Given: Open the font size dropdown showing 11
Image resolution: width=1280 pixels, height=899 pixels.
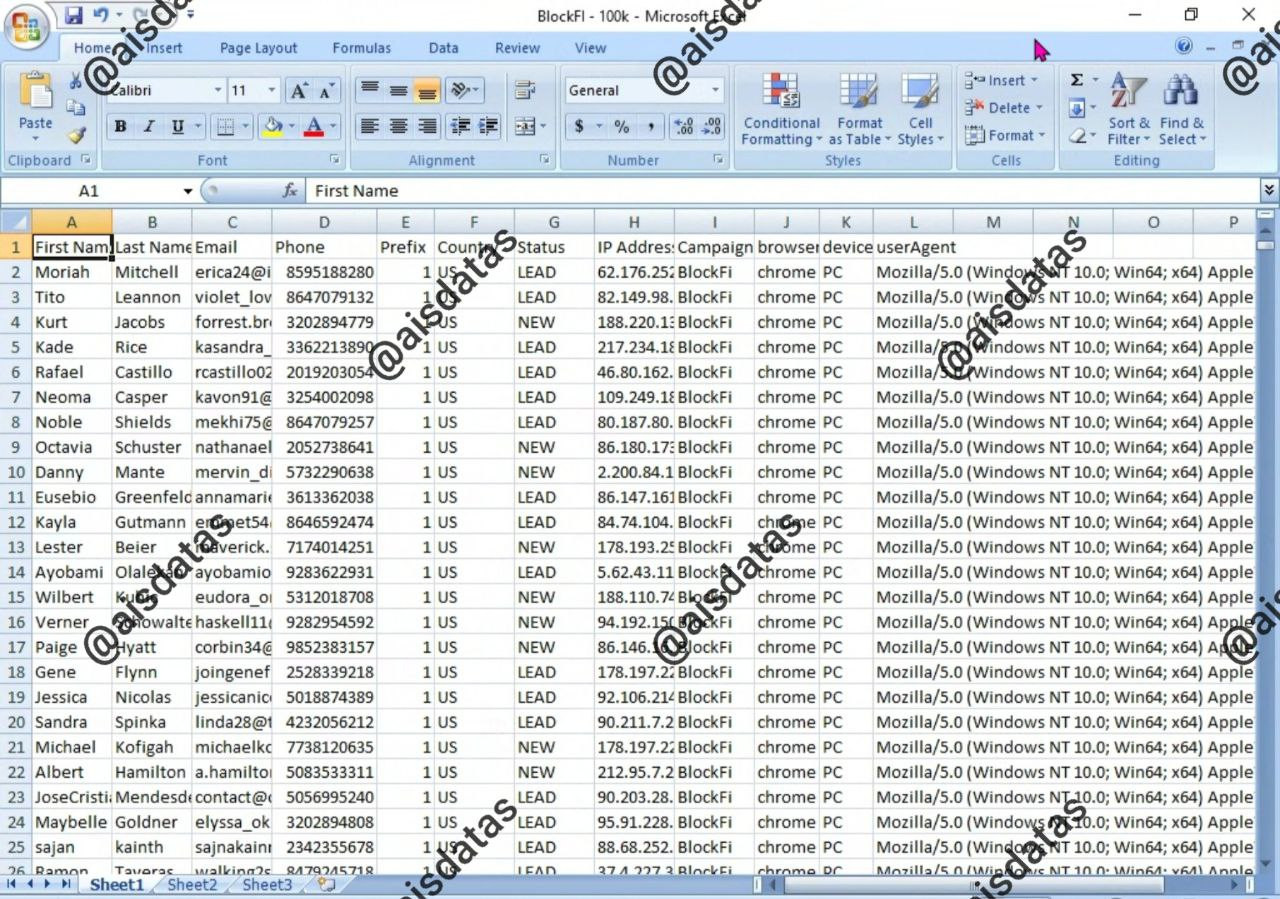Looking at the screenshot, I should click(272, 91).
